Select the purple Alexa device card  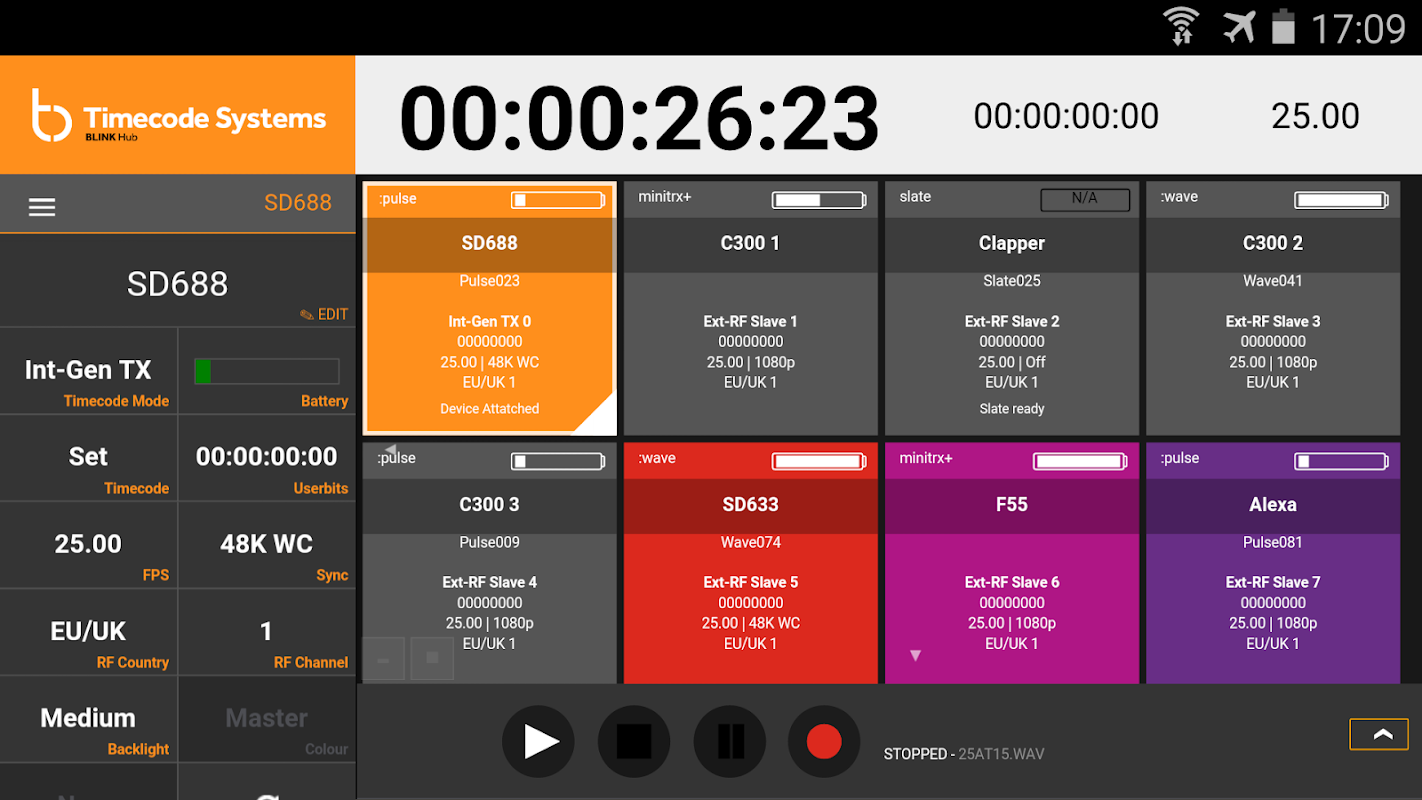pos(1273,563)
